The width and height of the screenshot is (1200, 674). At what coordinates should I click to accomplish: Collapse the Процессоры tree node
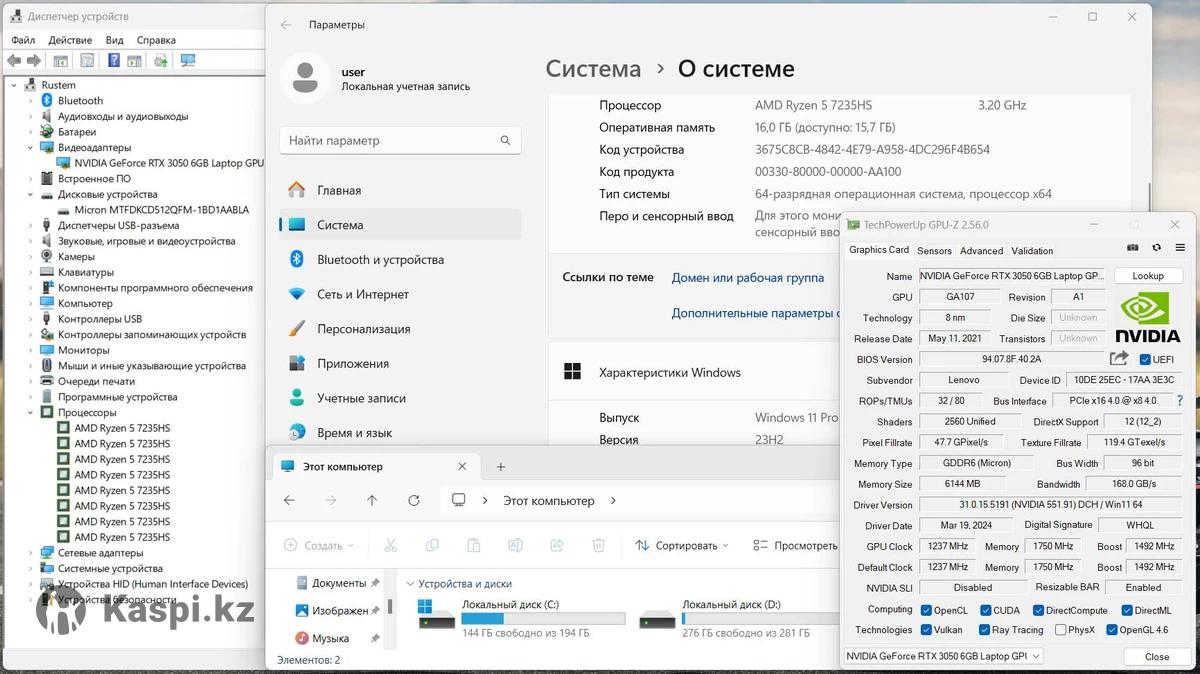click(30, 413)
